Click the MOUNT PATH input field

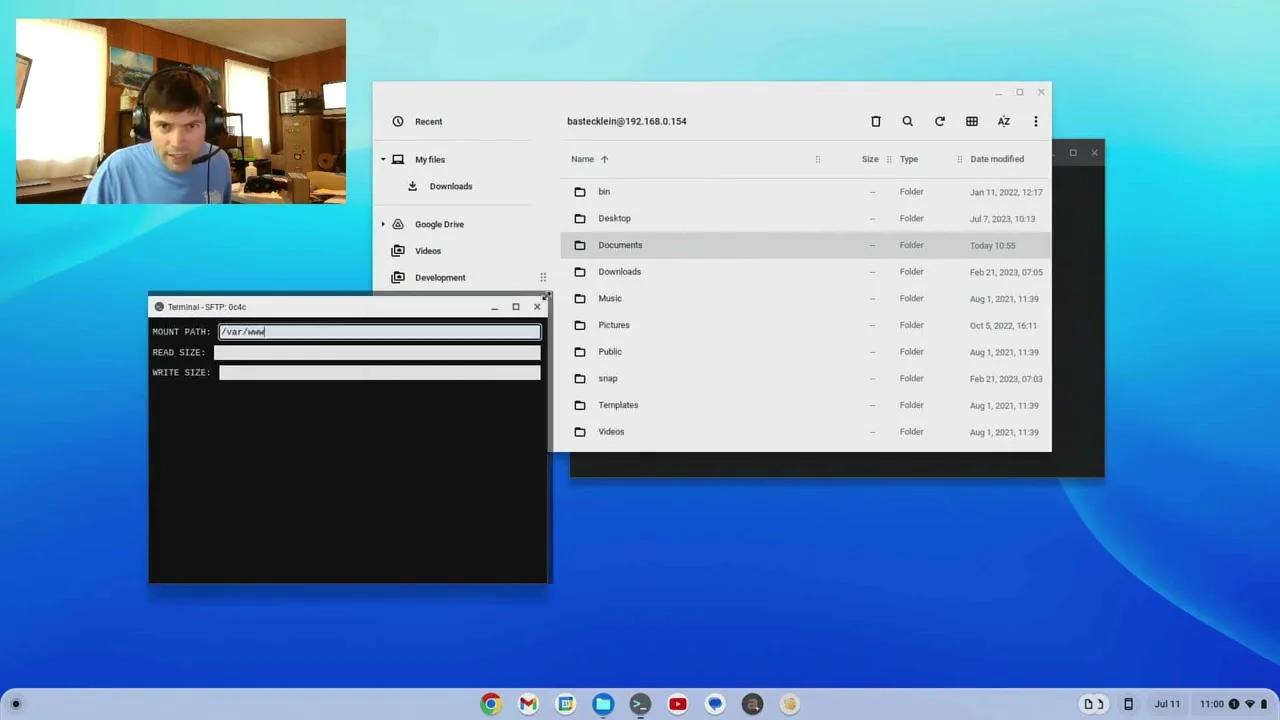379,331
